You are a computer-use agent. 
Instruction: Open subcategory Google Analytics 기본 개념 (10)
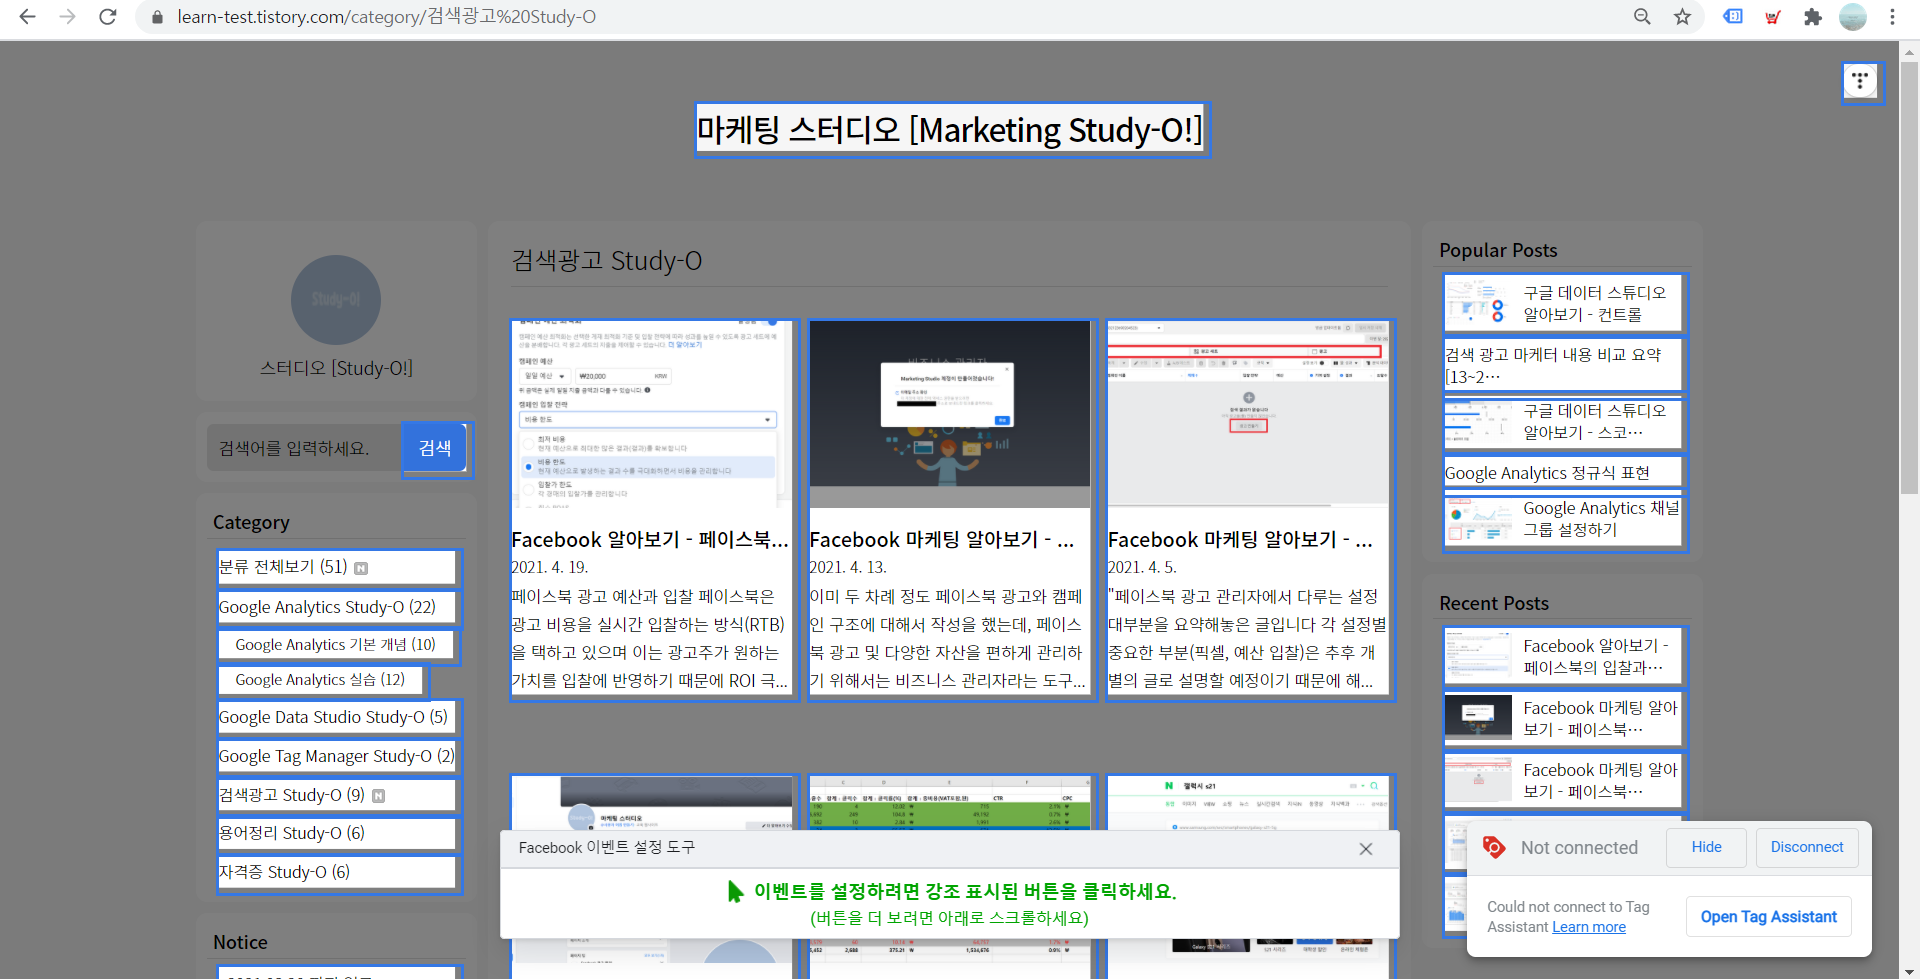point(336,645)
